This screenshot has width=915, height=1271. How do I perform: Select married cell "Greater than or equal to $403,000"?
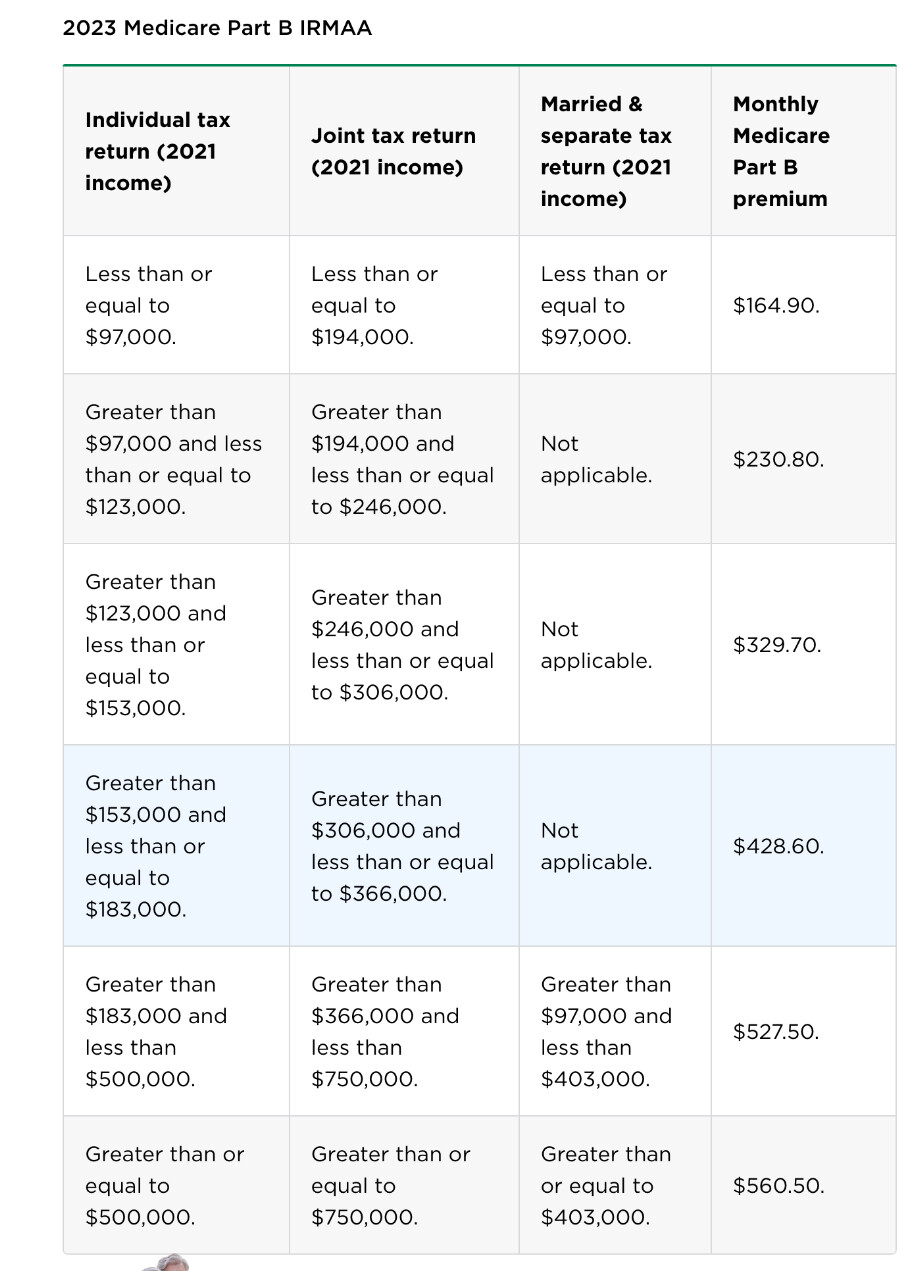[x=606, y=1186]
